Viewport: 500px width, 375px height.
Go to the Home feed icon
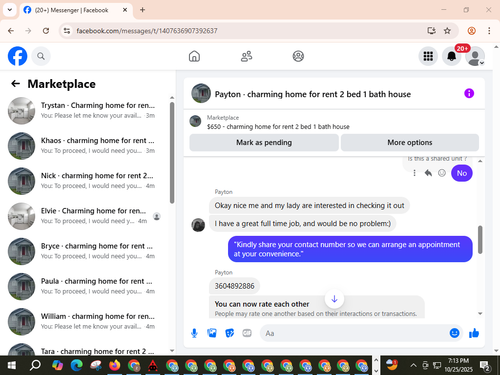coord(194,56)
